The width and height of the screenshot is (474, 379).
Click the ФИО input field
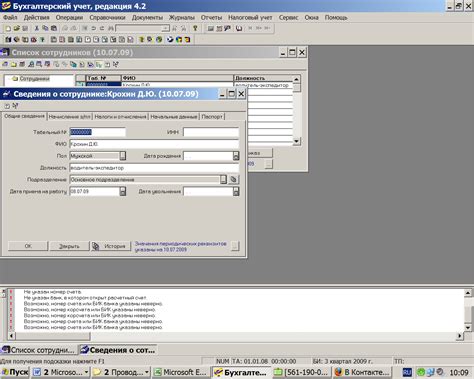[154, 144]
